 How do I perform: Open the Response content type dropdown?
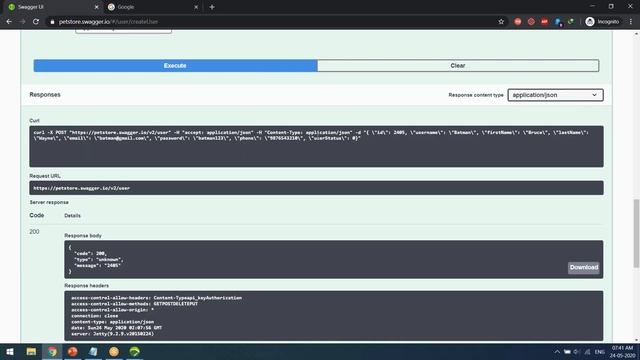coord(555,95)
